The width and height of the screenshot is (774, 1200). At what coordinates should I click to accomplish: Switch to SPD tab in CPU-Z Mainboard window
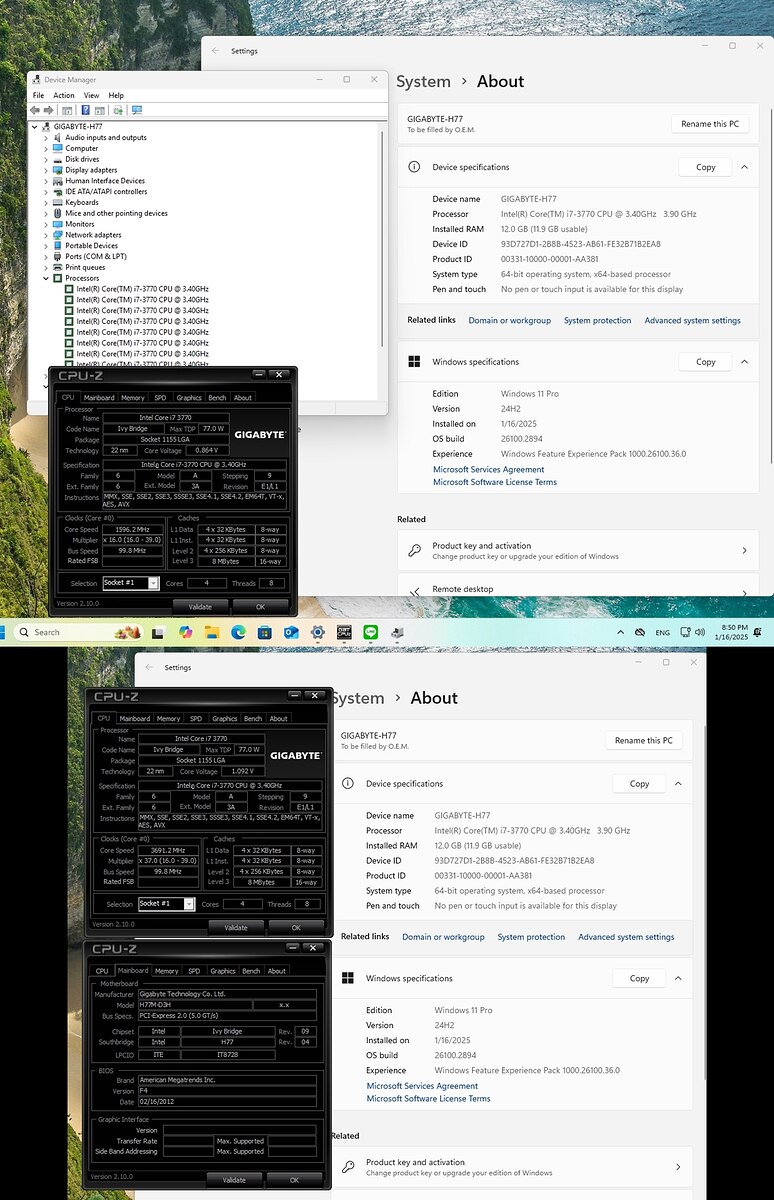pyautogui.click(x=194, y=971)
